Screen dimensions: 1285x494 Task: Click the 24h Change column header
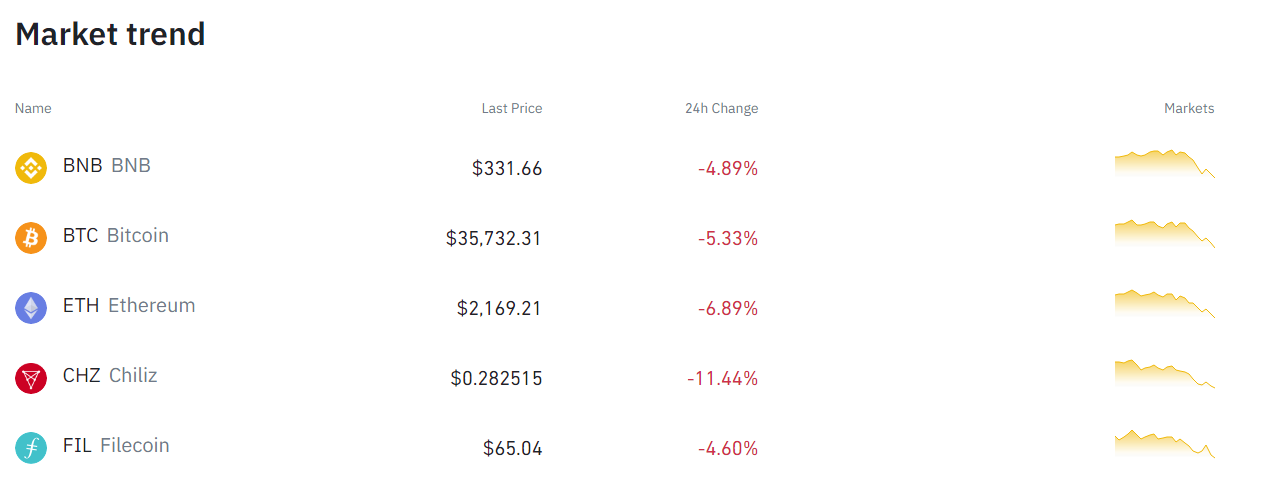pos(721,108)
